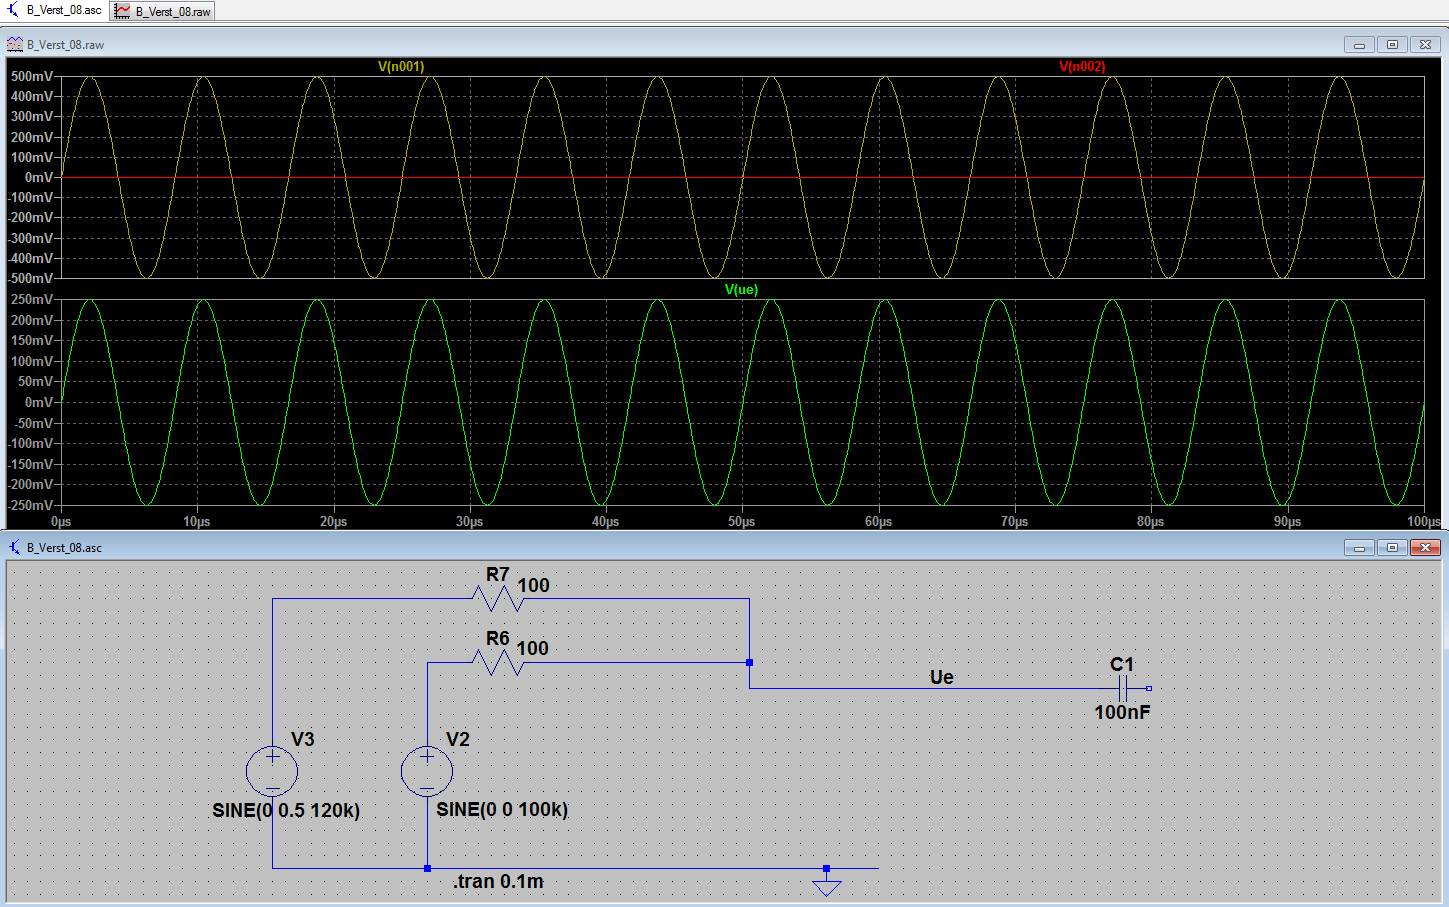Click the -500mV axis label in top pane
Screen dimensions: 1449x907
30,279
